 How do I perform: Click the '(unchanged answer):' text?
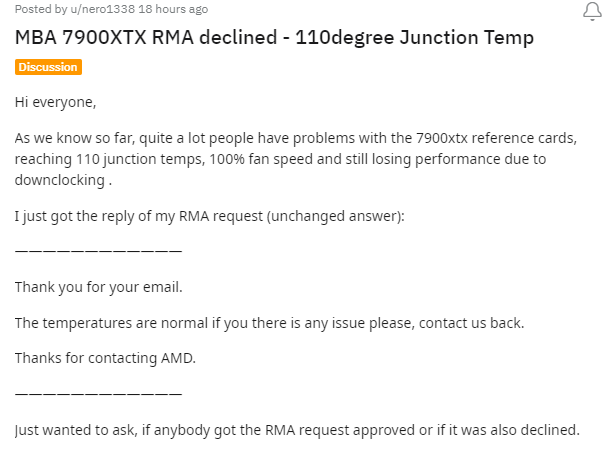tap(336, 216)
